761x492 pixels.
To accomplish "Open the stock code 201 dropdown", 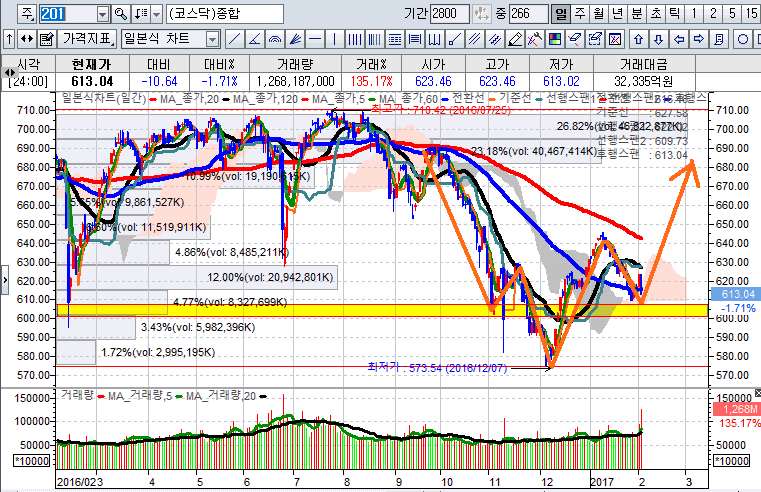I will [x=102, y=14].
